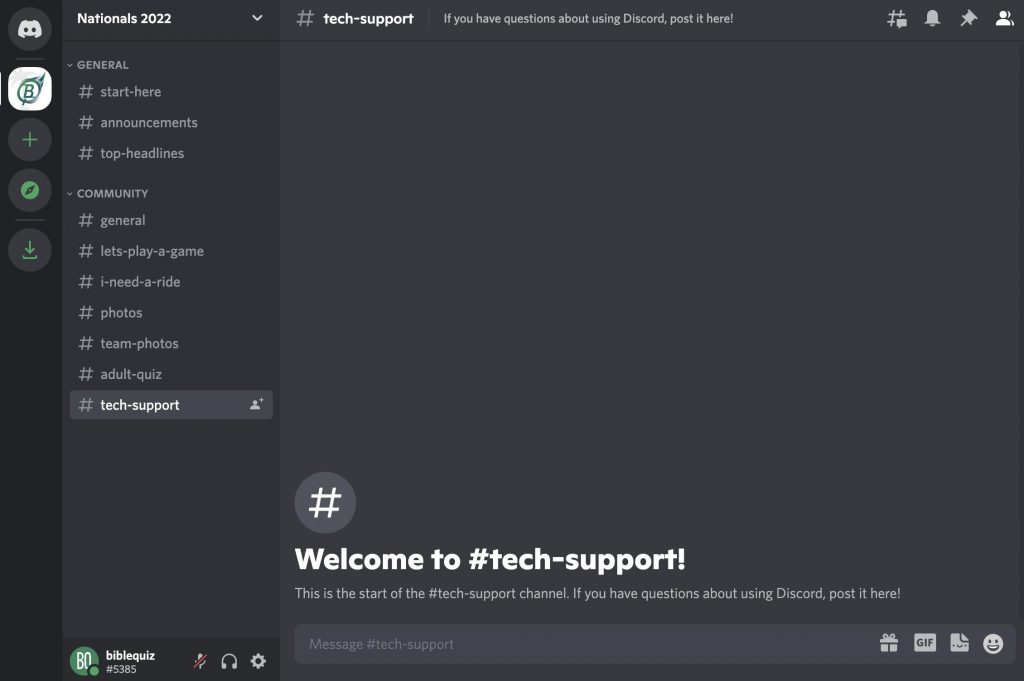Viewport: 1024px width, 681px height.
Task: Click the Message #tech-support input field
Action: tap(580, 644)
